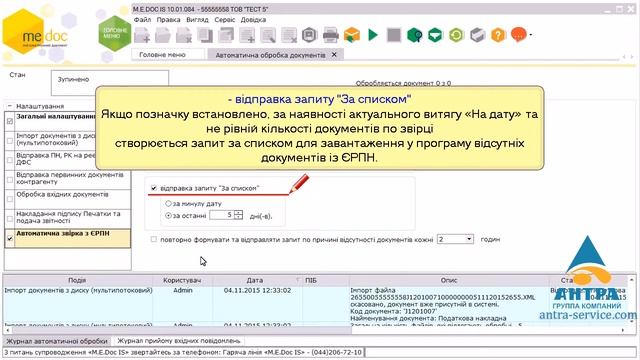
Task: Click the Опис column header
Action: pyautogui.click(x=449, y=280)
